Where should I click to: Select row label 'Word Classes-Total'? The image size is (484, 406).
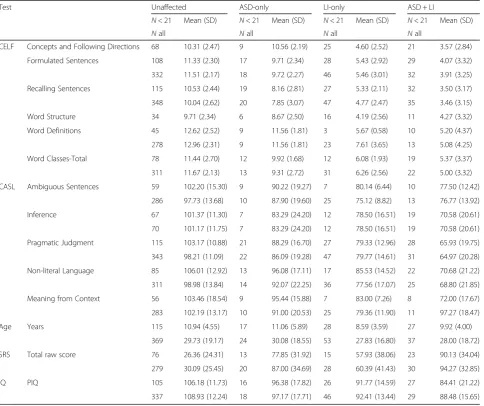coord(57,159)
